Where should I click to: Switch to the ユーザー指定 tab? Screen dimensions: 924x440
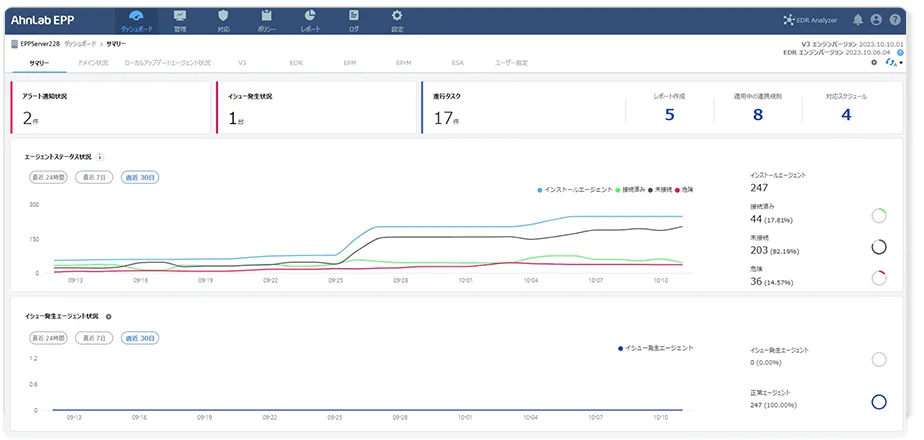pyautogui.click(x=512, y=62)
